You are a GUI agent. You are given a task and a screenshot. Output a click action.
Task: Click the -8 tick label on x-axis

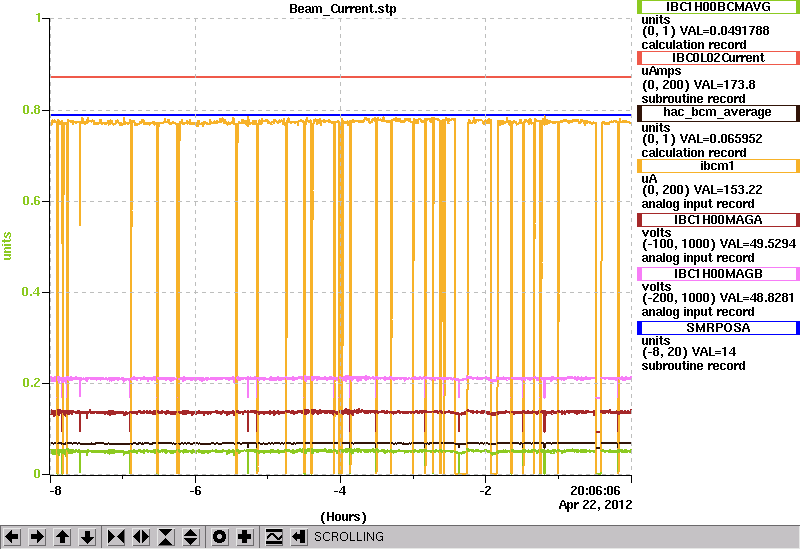55,491
